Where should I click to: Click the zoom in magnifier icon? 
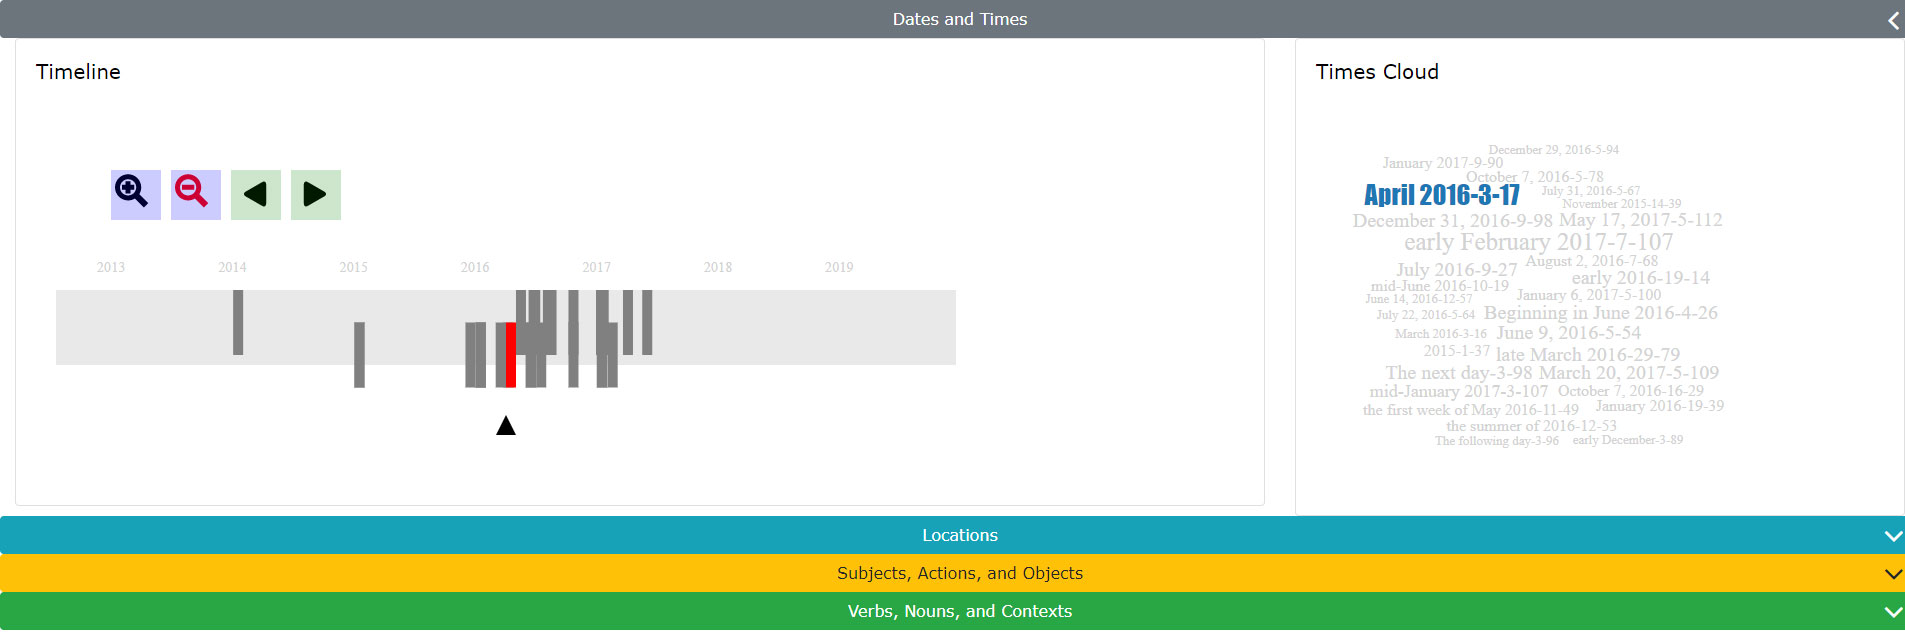[x=135, y=194]
